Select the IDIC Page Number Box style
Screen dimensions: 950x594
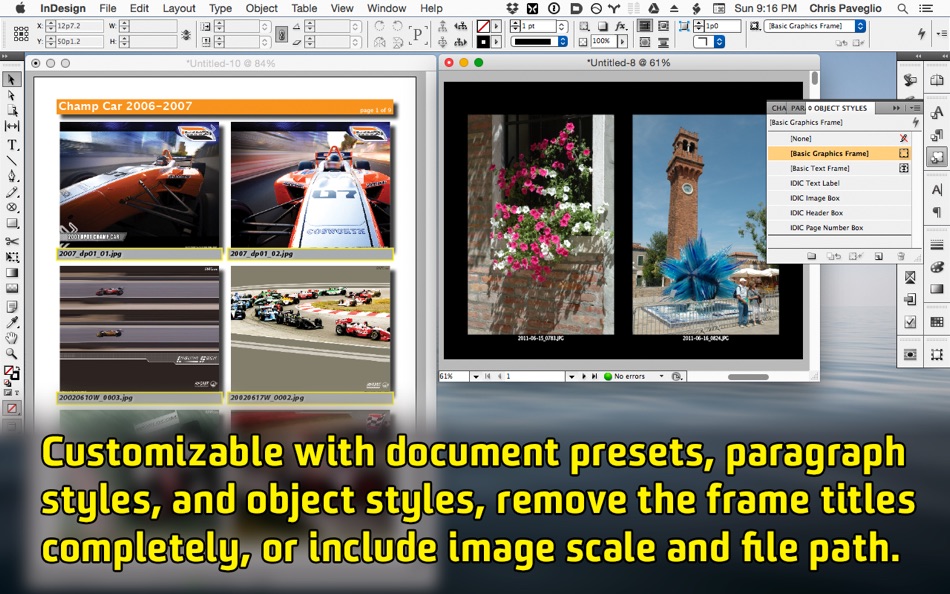[x=840, y=228]
